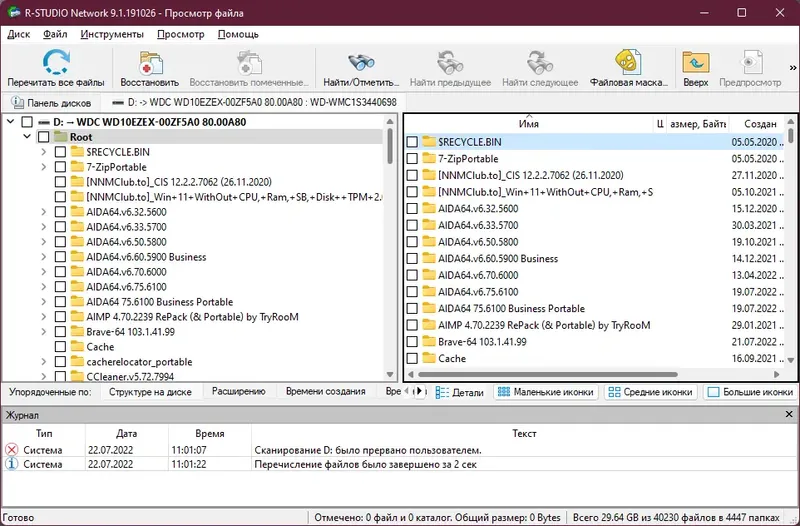
Task: Sort by Структуре на диске
Action: tap(151, 392)
